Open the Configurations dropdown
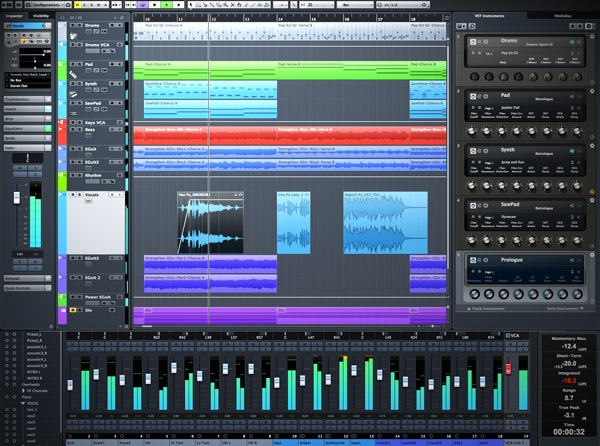Image resolution: width=600 pixels, height=446 pixels. point(48,5)
